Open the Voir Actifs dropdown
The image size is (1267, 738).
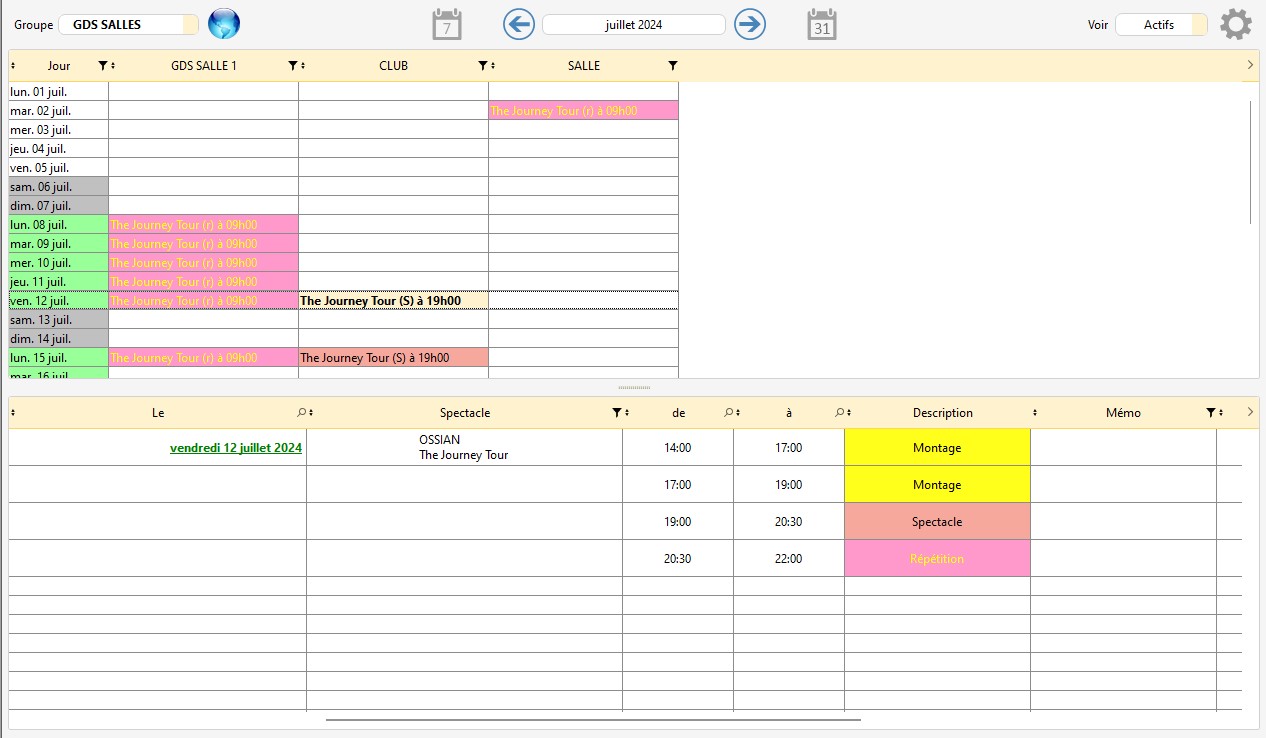point(1160,25)
